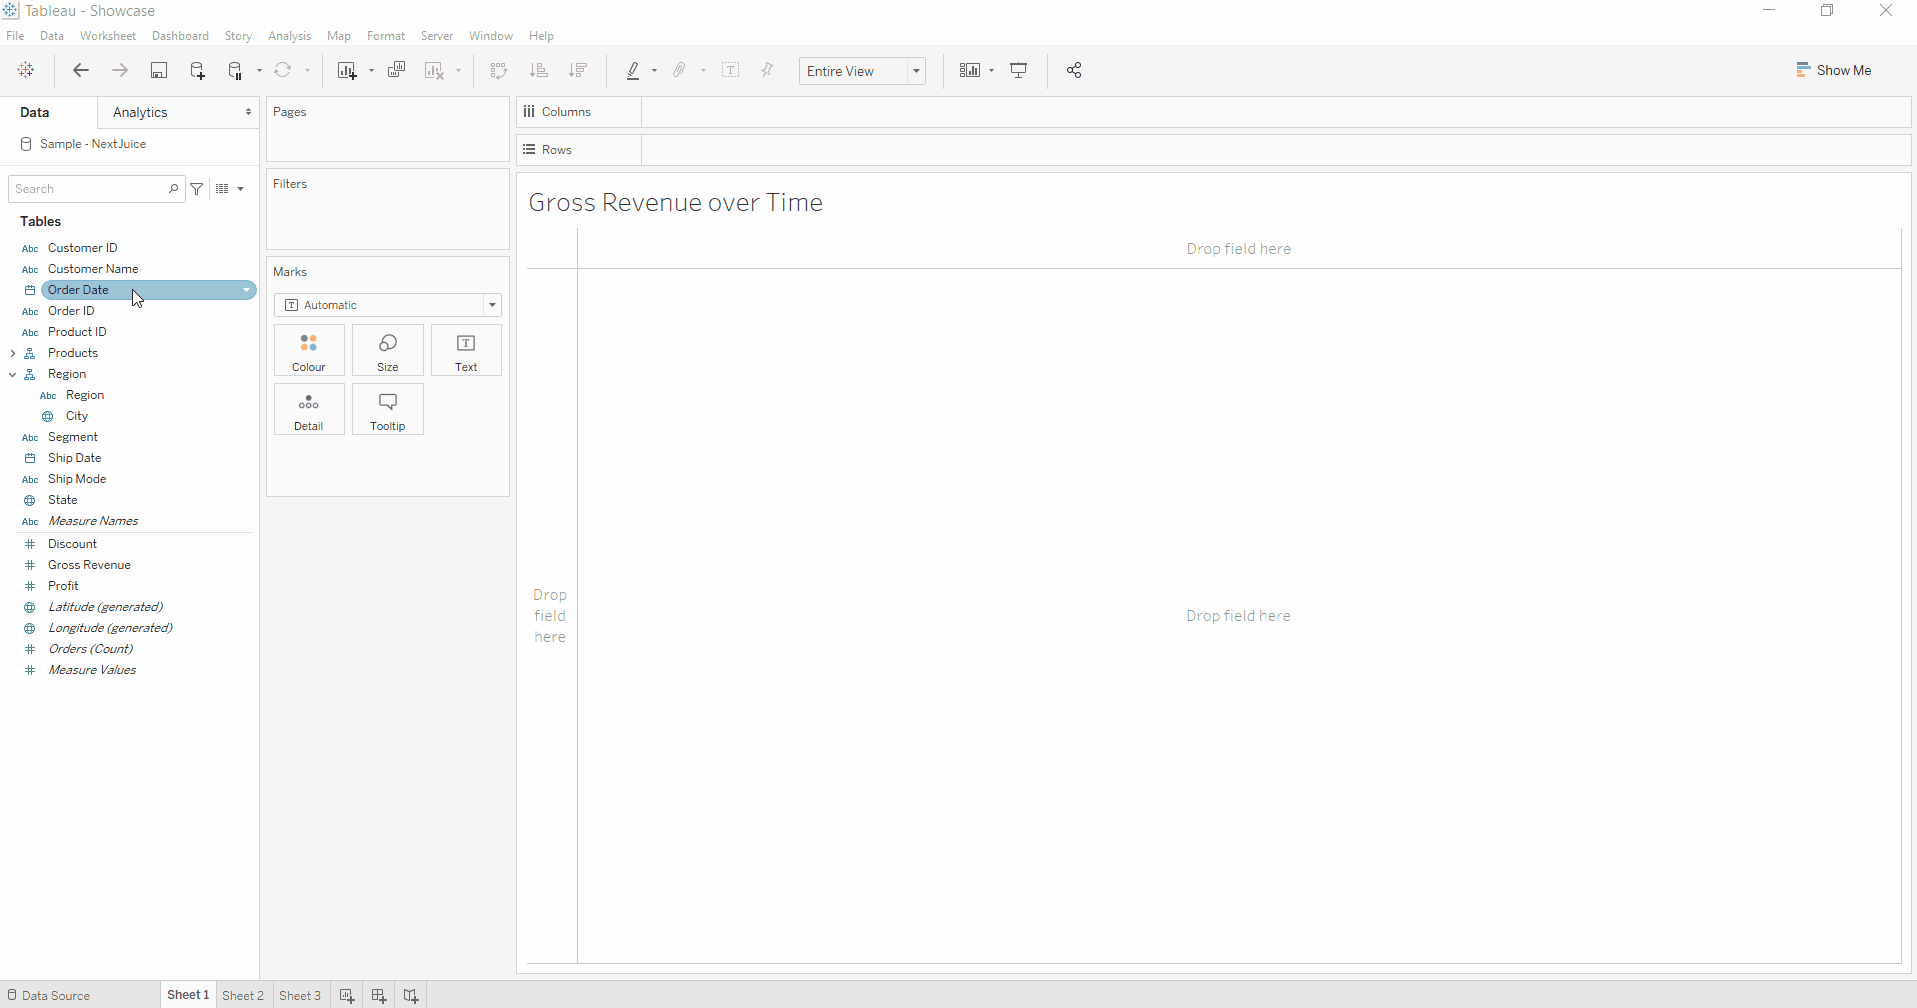Create a new worksheet toolbar icon
The image size is (1917, 1008).
(x=347, y=70)
